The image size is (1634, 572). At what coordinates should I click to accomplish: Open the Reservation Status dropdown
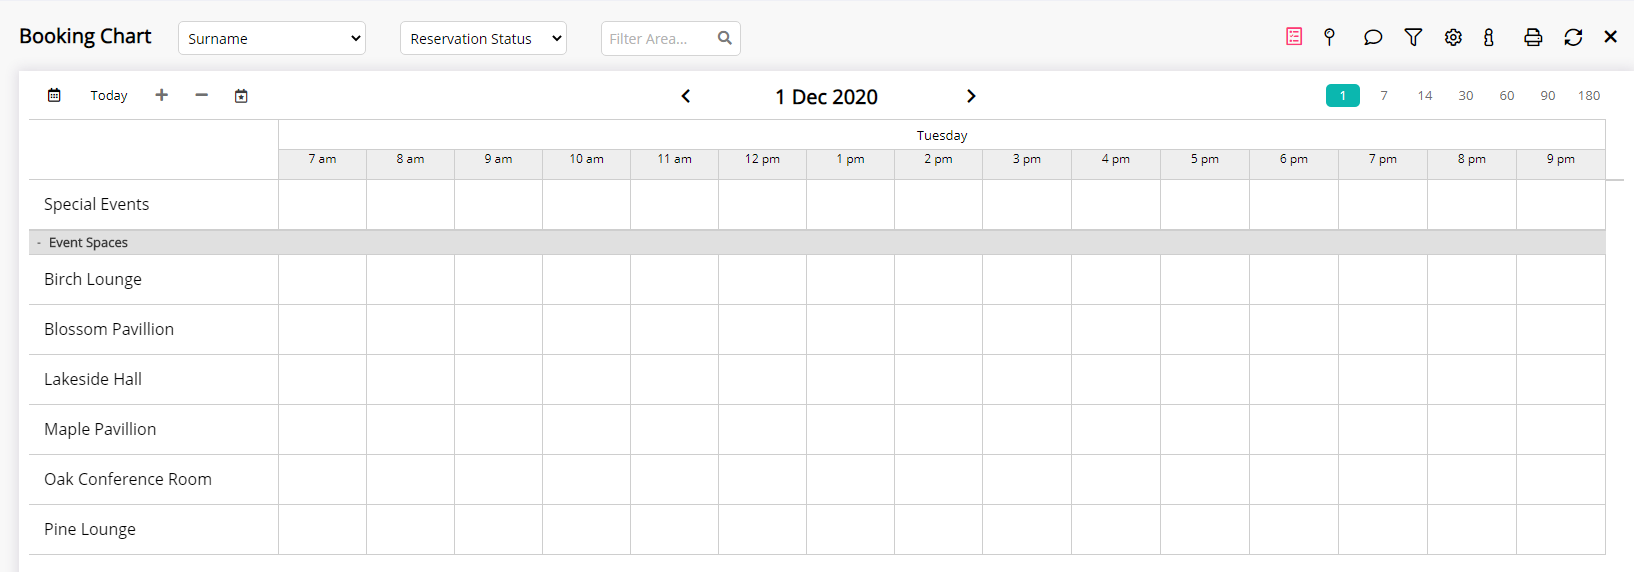click(483, 39)
